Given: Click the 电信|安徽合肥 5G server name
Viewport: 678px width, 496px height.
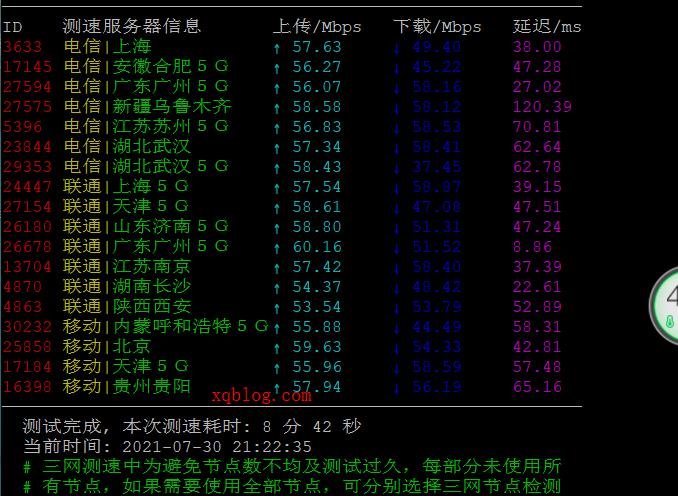Looking at the screenshot, I should (x=146, y=66).
